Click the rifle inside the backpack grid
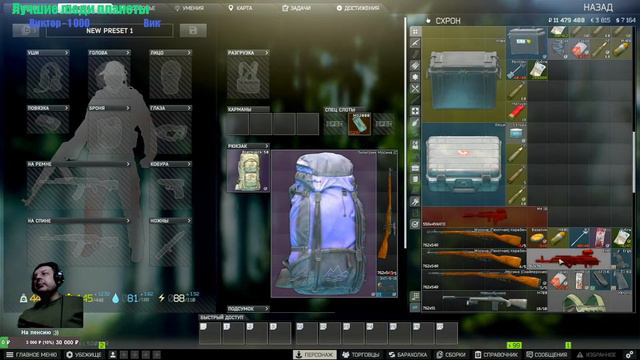 387,213
